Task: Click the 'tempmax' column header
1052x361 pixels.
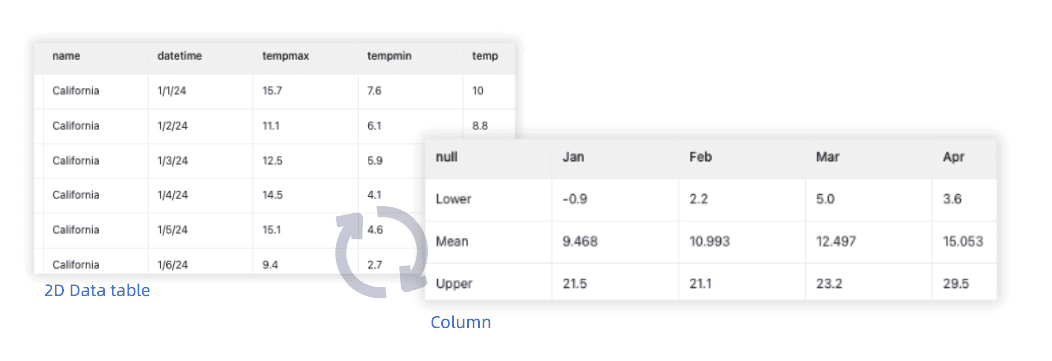Action: point(285,56)
